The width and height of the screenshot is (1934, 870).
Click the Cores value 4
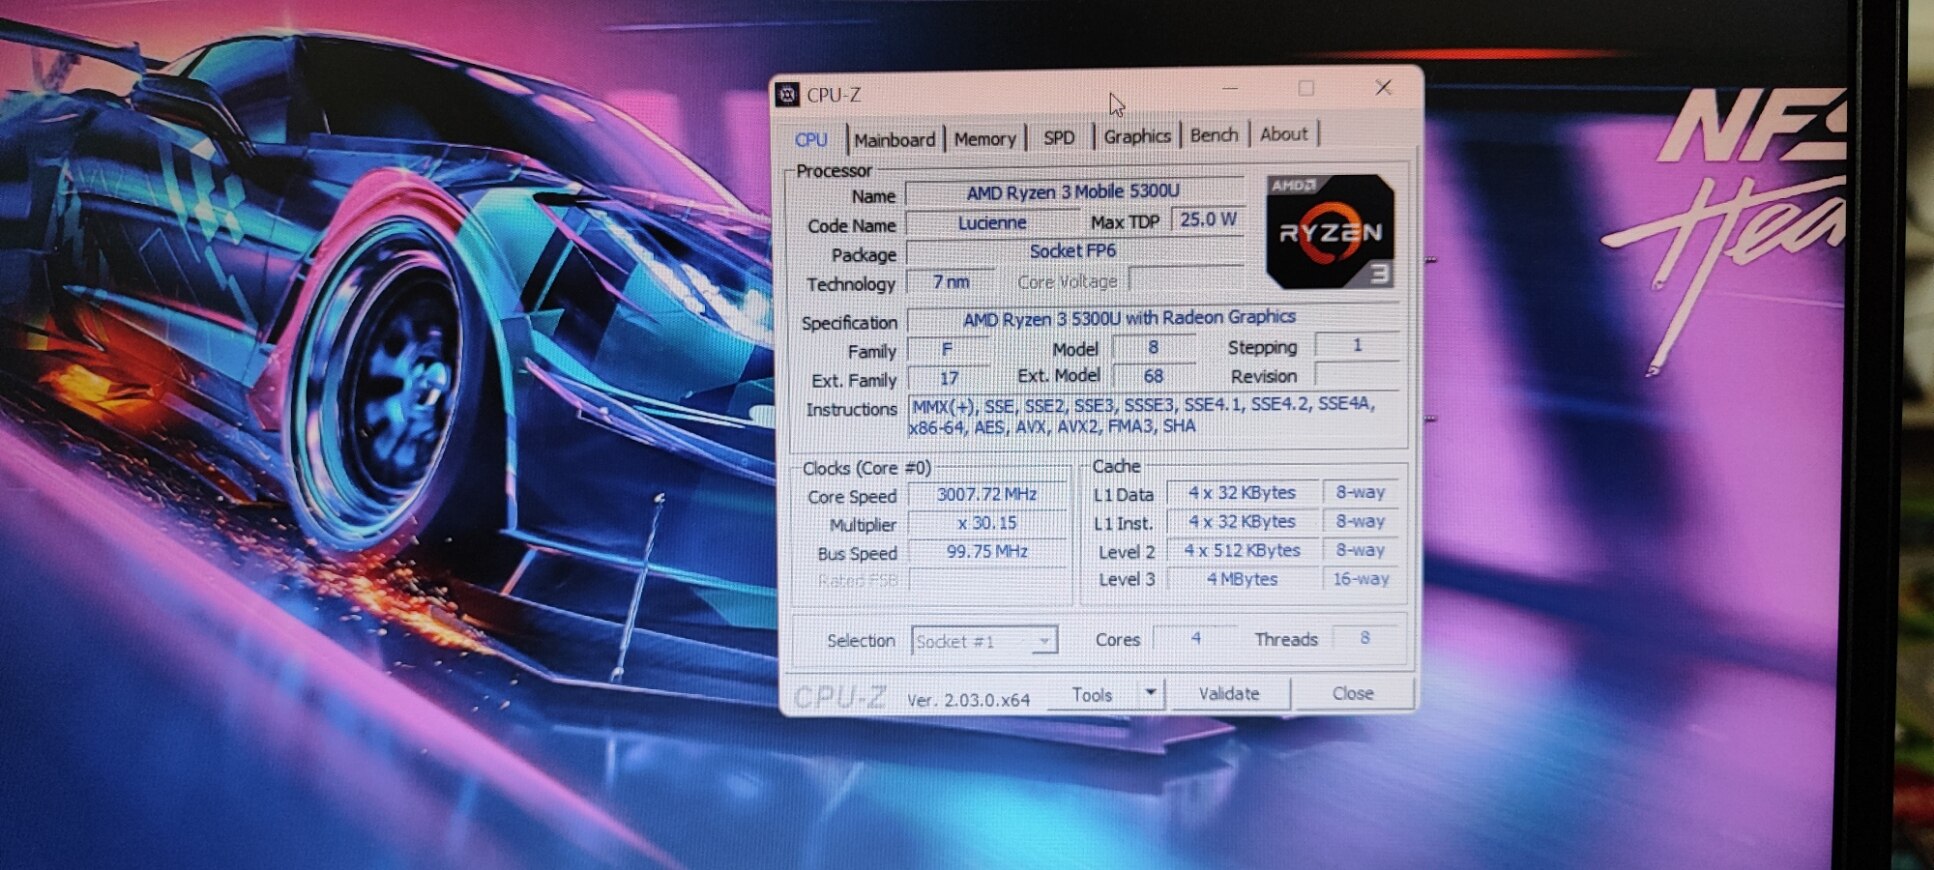[x=1195, y=638]
